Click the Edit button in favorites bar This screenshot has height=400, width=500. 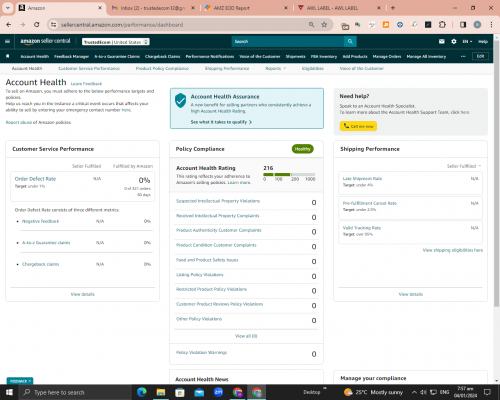(x=480, y=56)
